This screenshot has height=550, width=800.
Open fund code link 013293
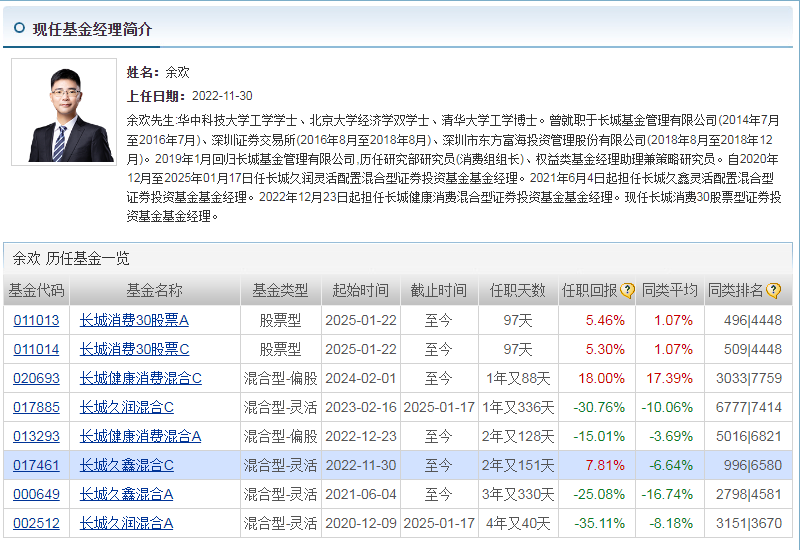[36, 437]
